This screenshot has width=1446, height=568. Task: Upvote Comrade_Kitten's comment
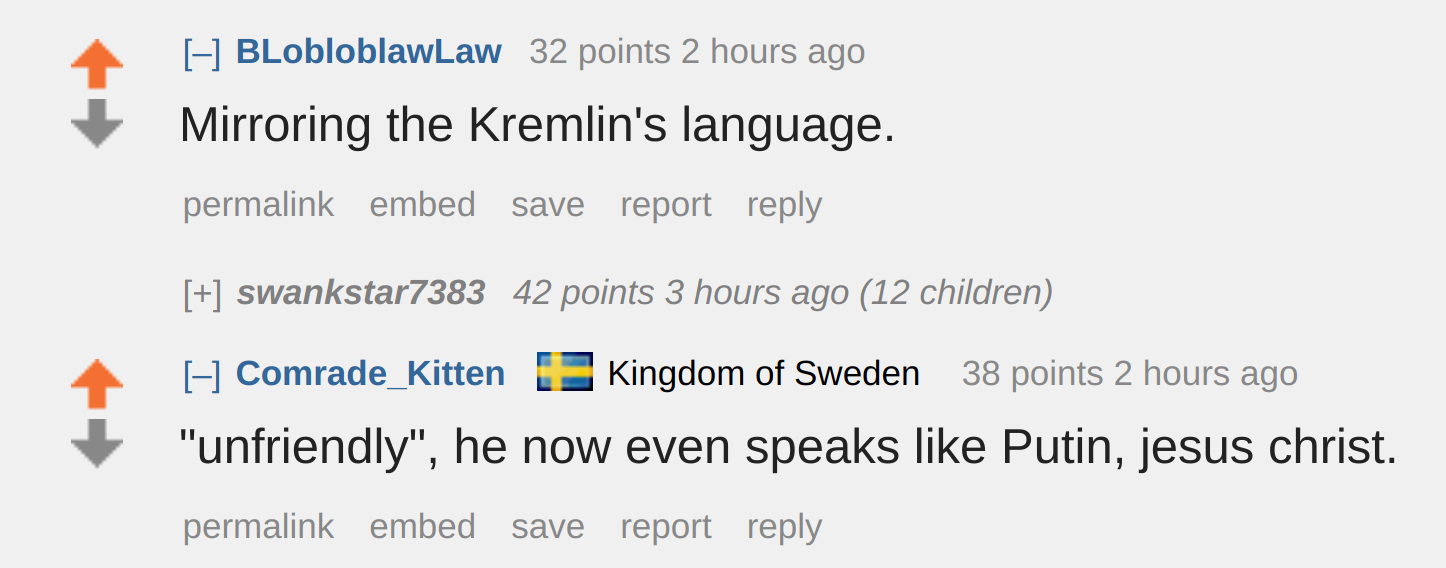point(97,384)
